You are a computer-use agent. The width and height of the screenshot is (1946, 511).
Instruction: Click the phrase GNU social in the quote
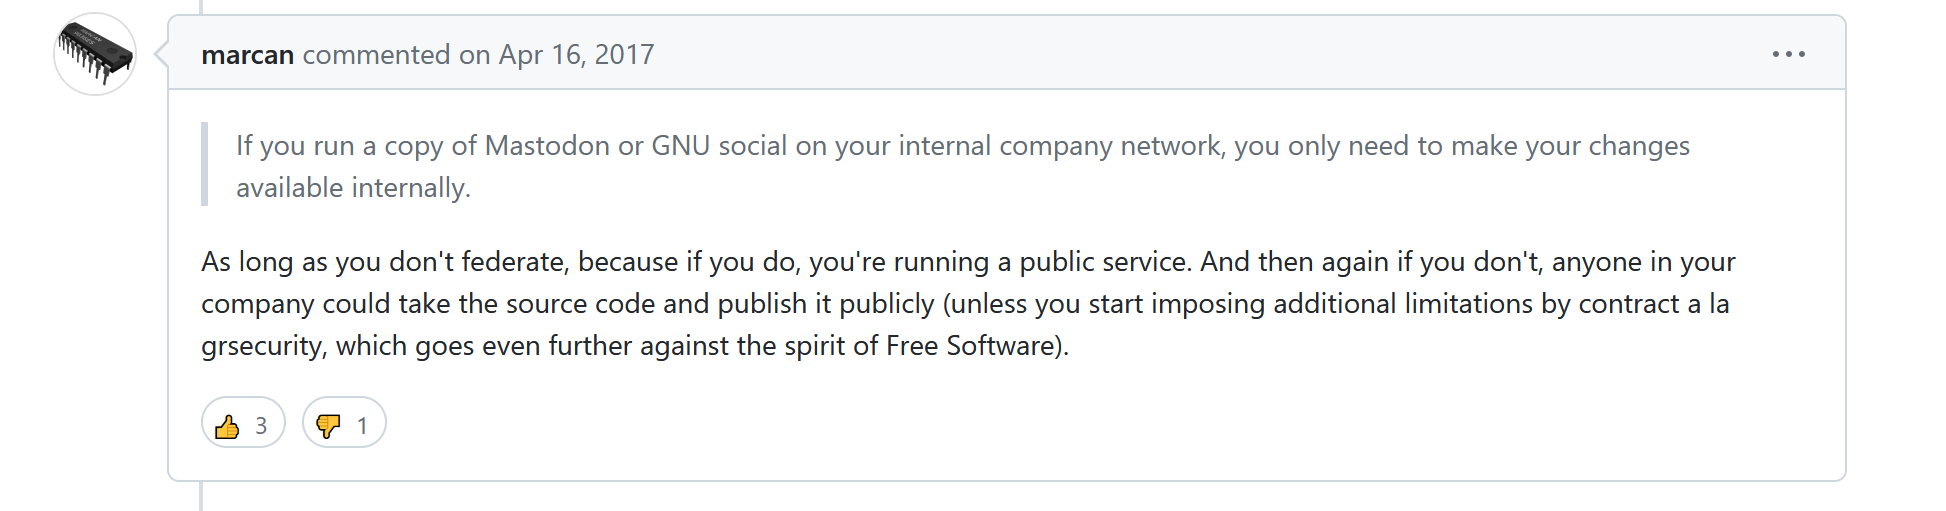click(x=719, y=146)
